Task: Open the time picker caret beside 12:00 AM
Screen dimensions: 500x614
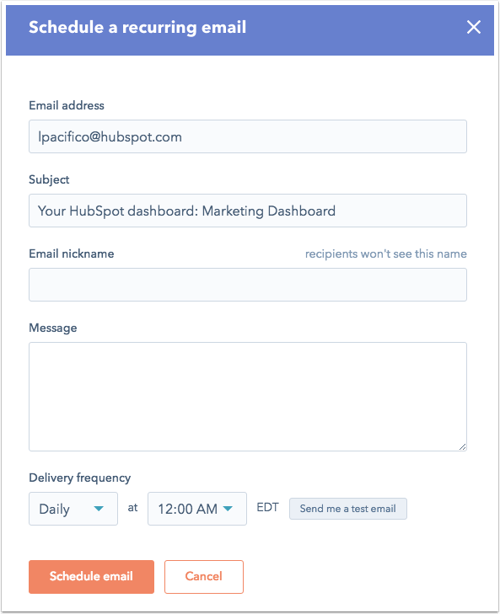Action: click(x=228, y=509)
